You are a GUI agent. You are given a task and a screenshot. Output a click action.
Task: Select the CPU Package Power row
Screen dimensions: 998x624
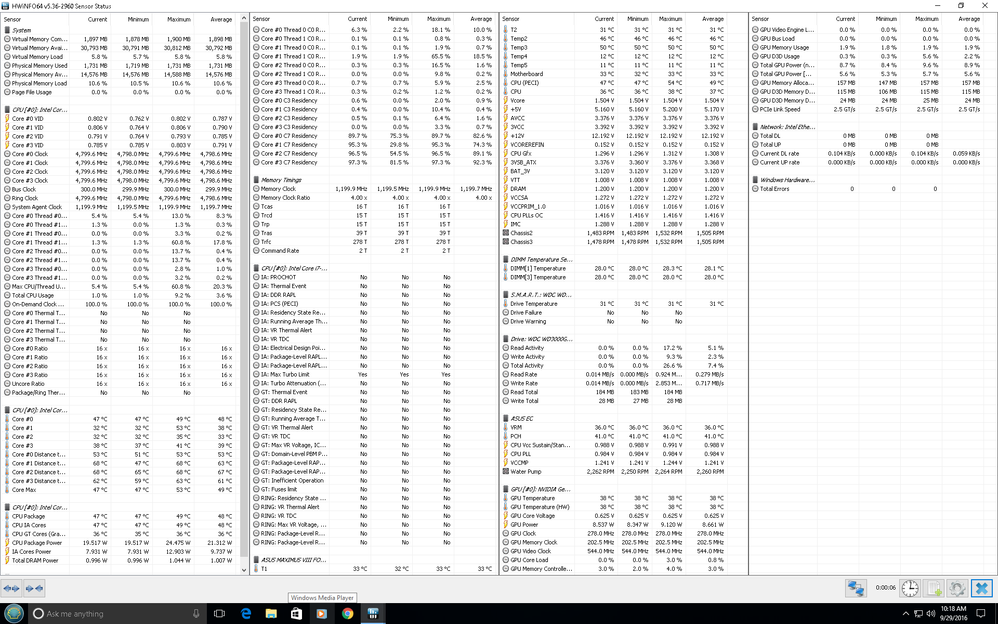tap(120, 543)
